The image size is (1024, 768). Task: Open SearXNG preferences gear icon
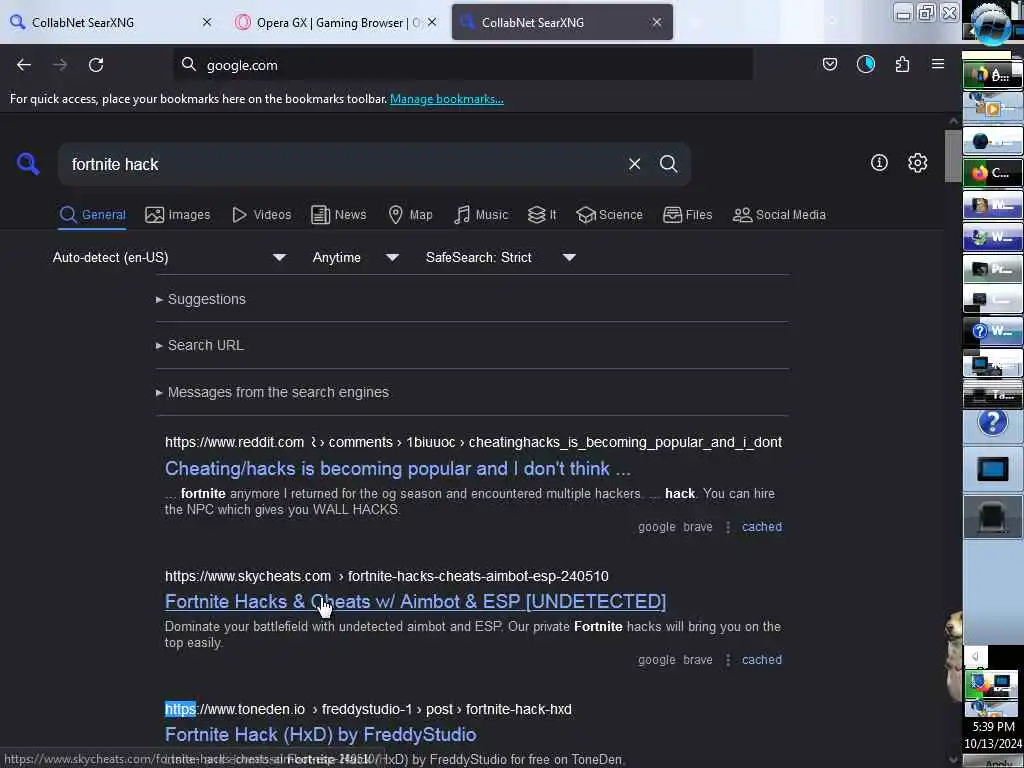tap(918, 163)
